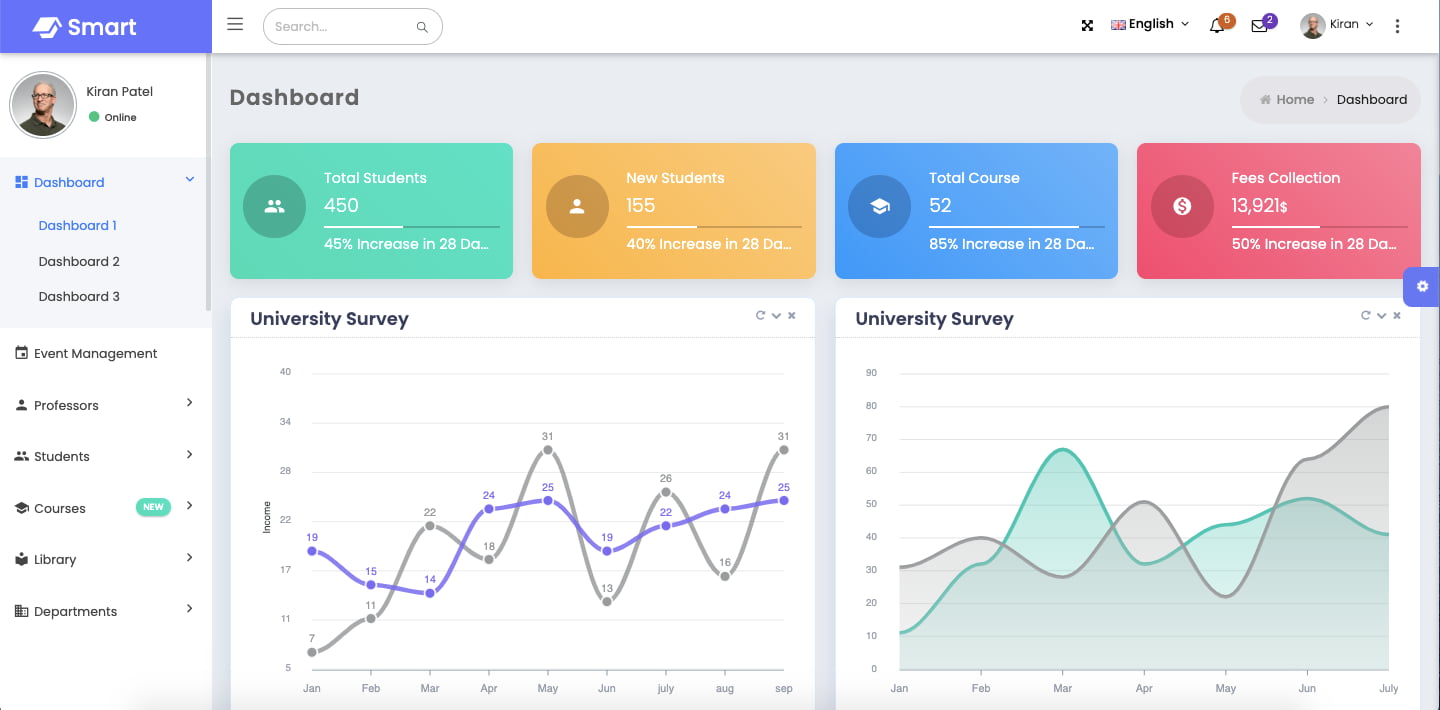The image size is (1440, 710).
Task: Click inside the search field
Action: (340, 27)
